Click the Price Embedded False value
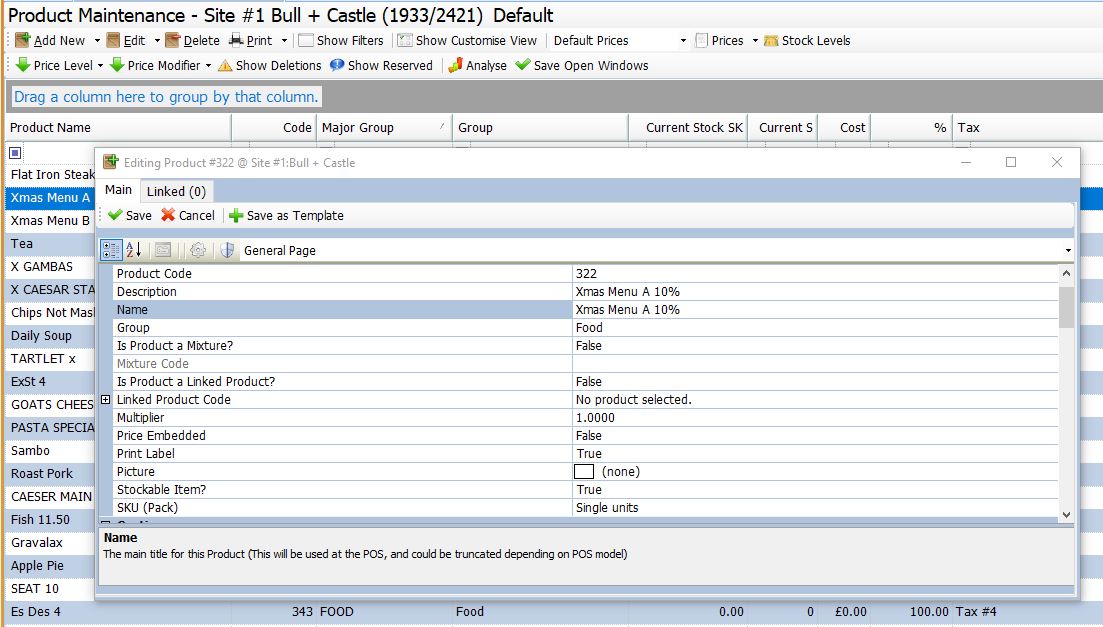 click(815, 436)
